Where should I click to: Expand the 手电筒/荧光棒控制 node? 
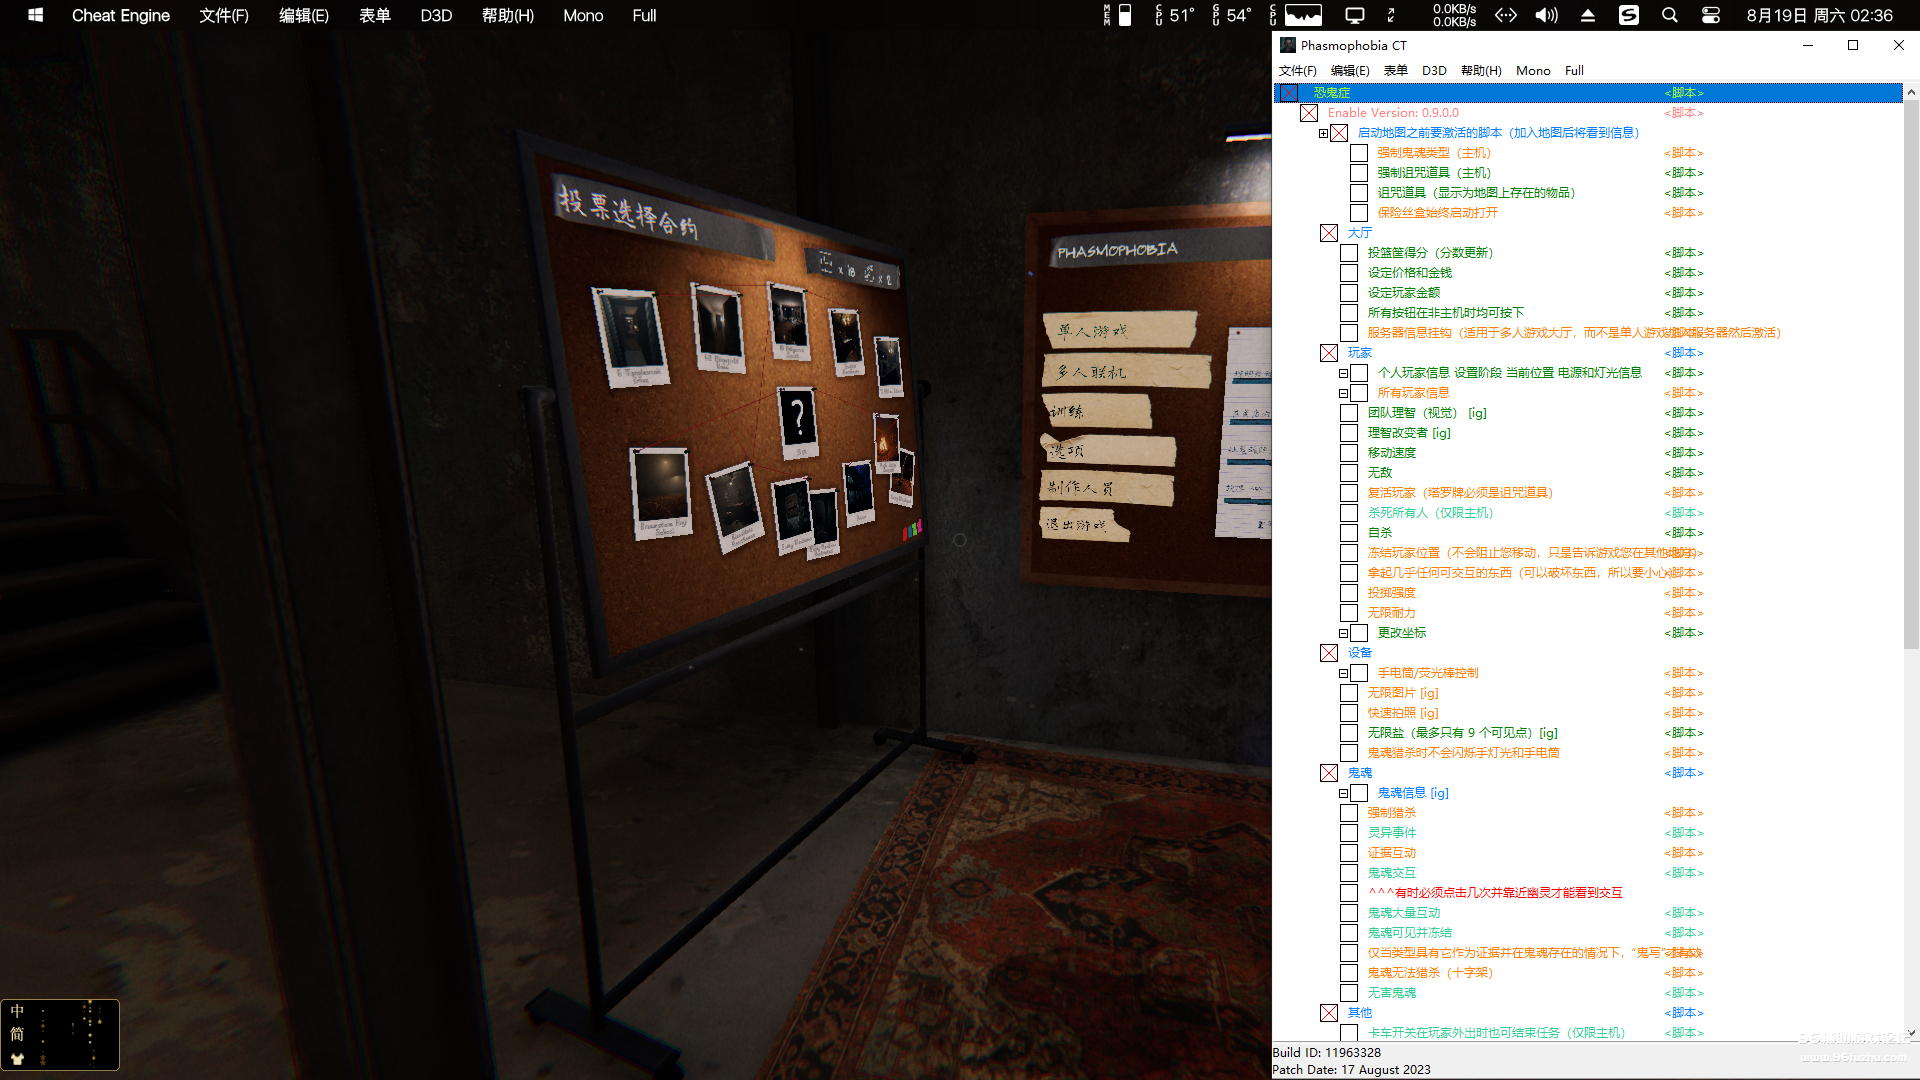(x=1343, y=673)
